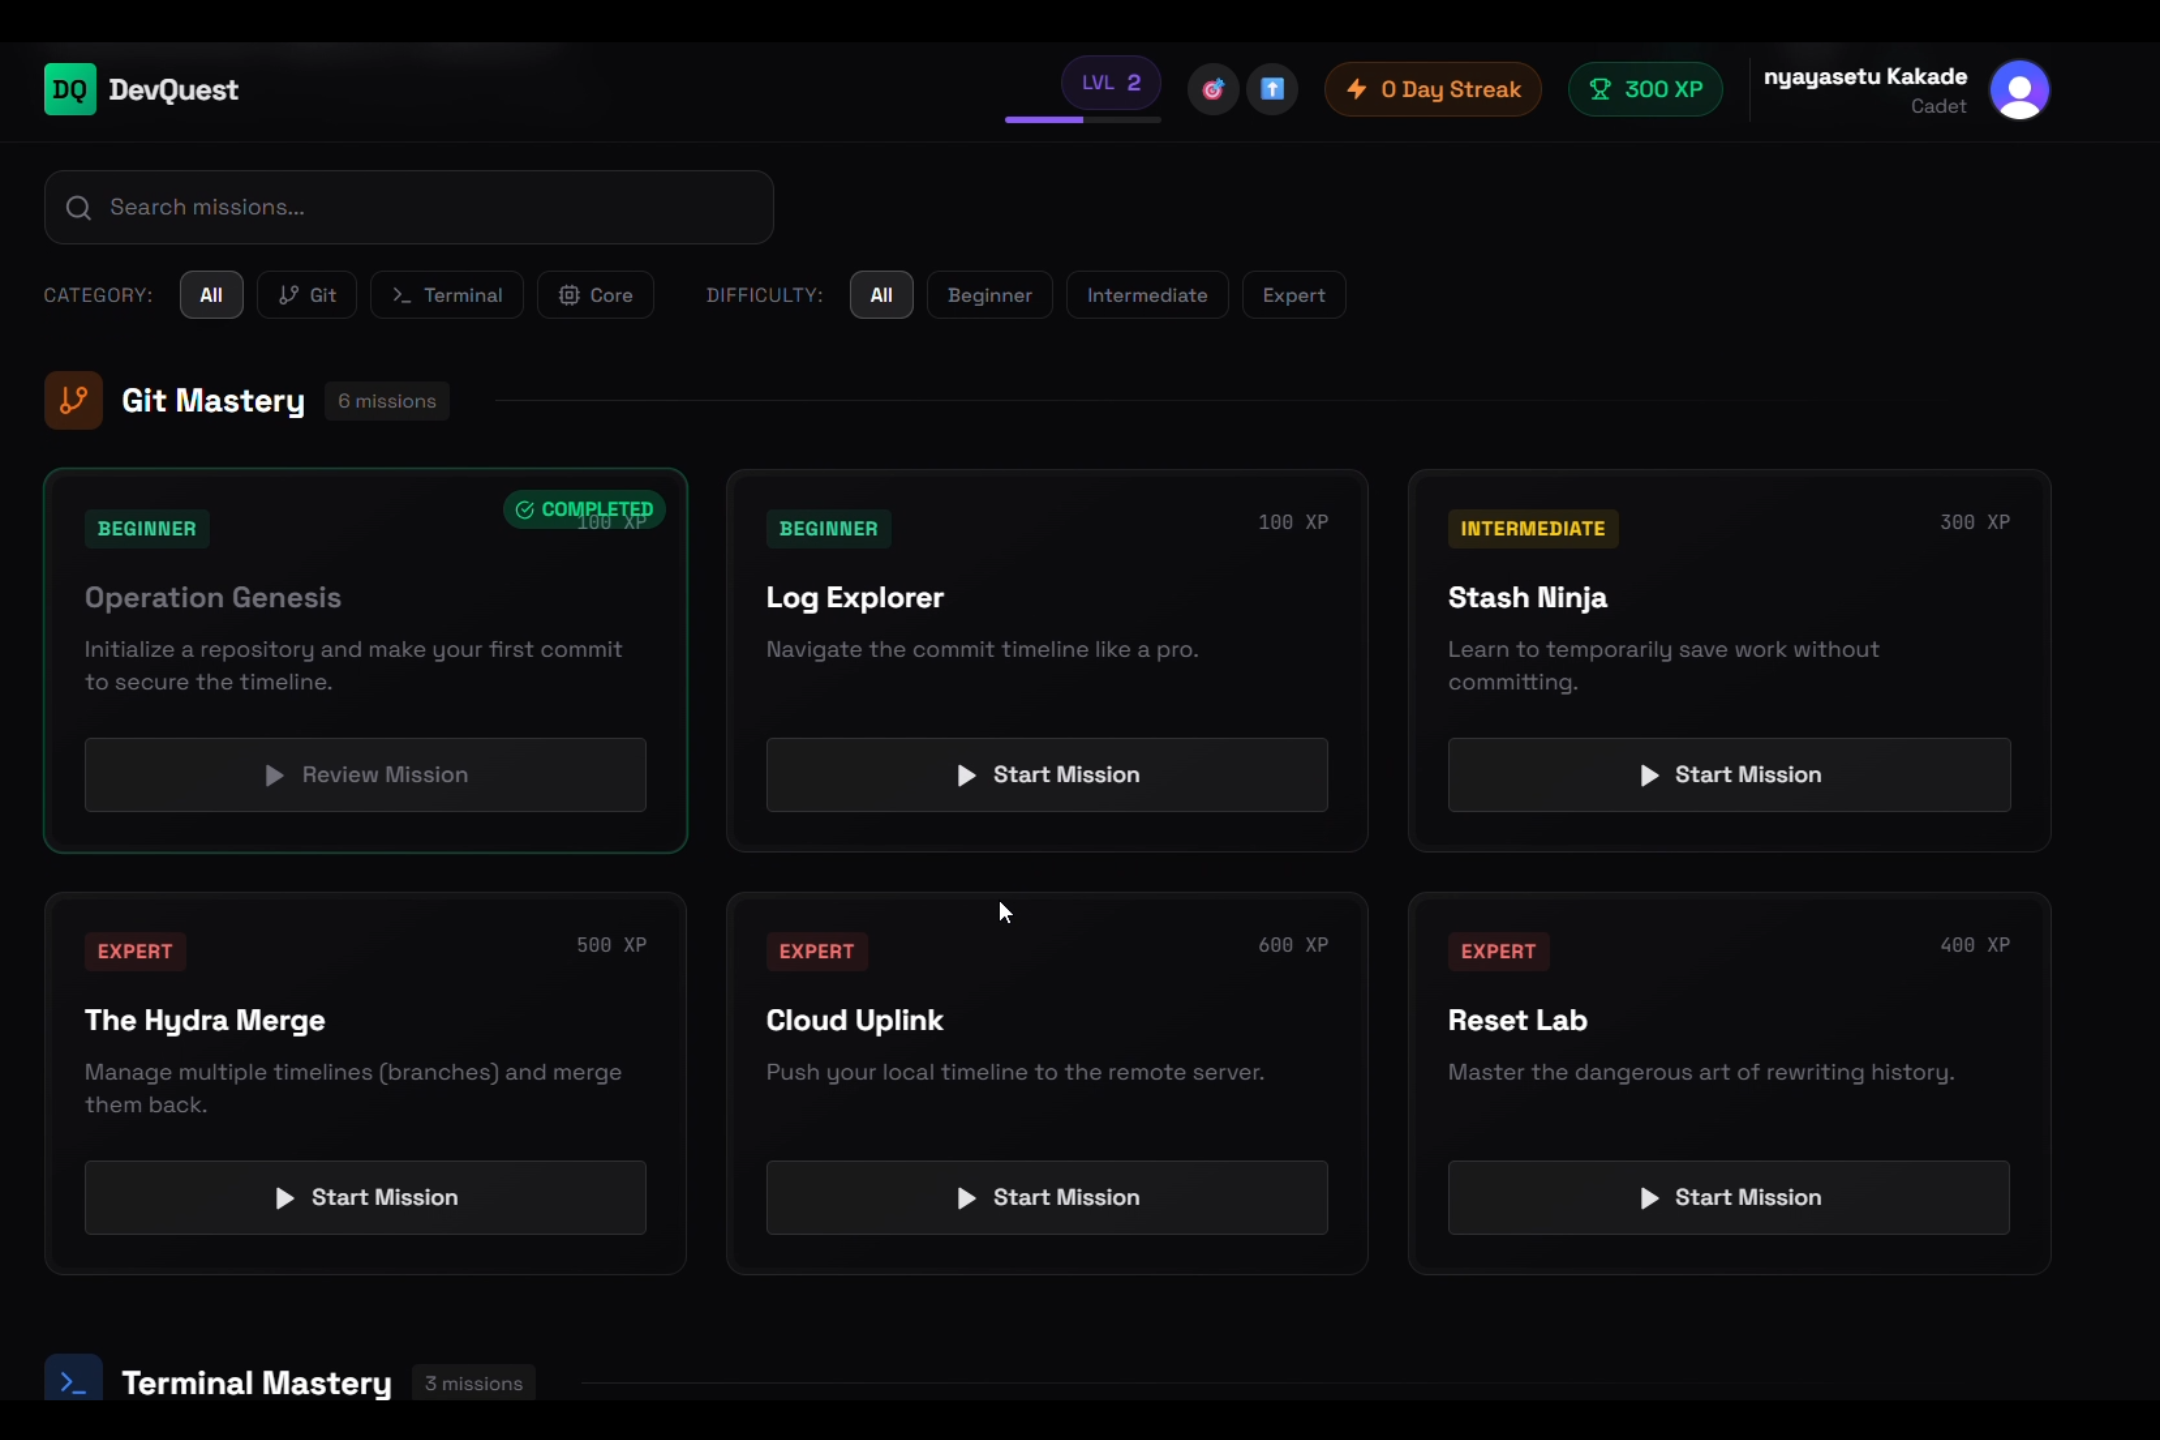Select Intermediate difficulty filter
This screenshot has height=1440, width=2160.
1147,295
